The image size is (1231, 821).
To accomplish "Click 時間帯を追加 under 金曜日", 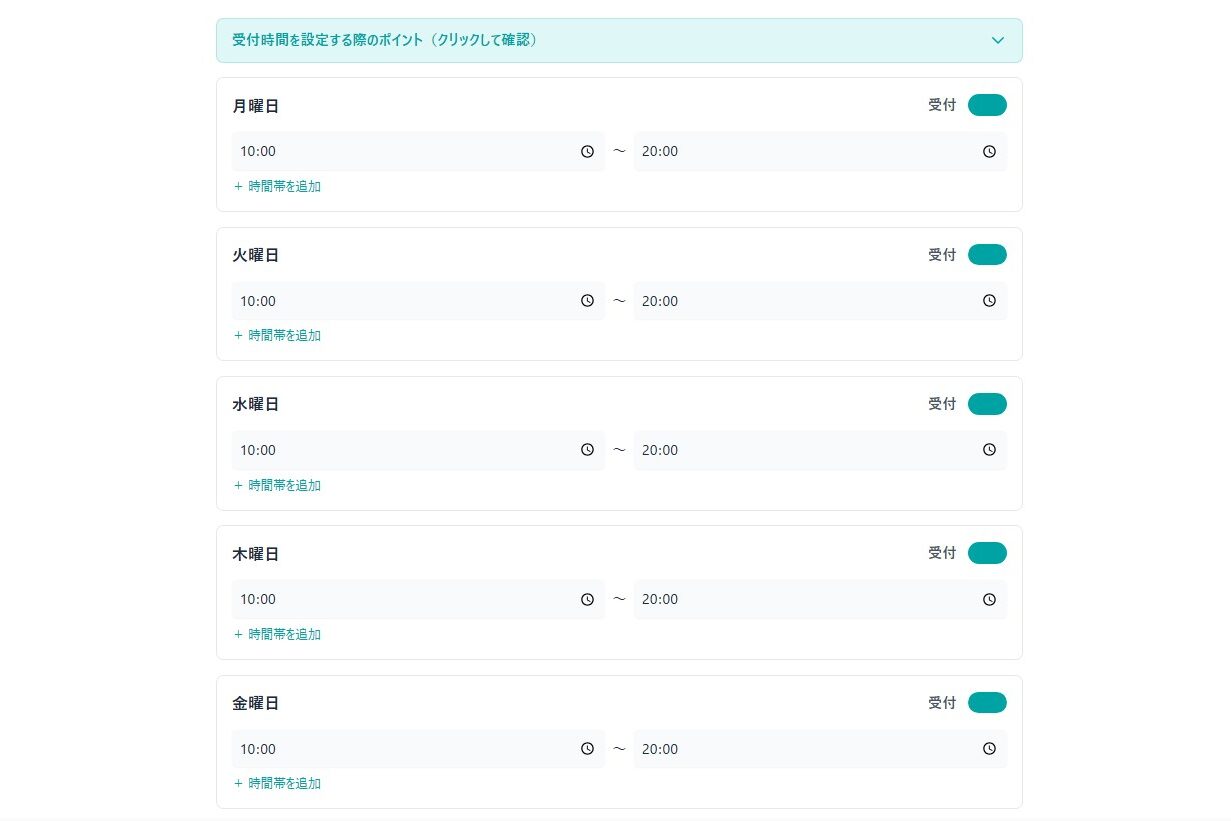I will click(x=278, y=783).
